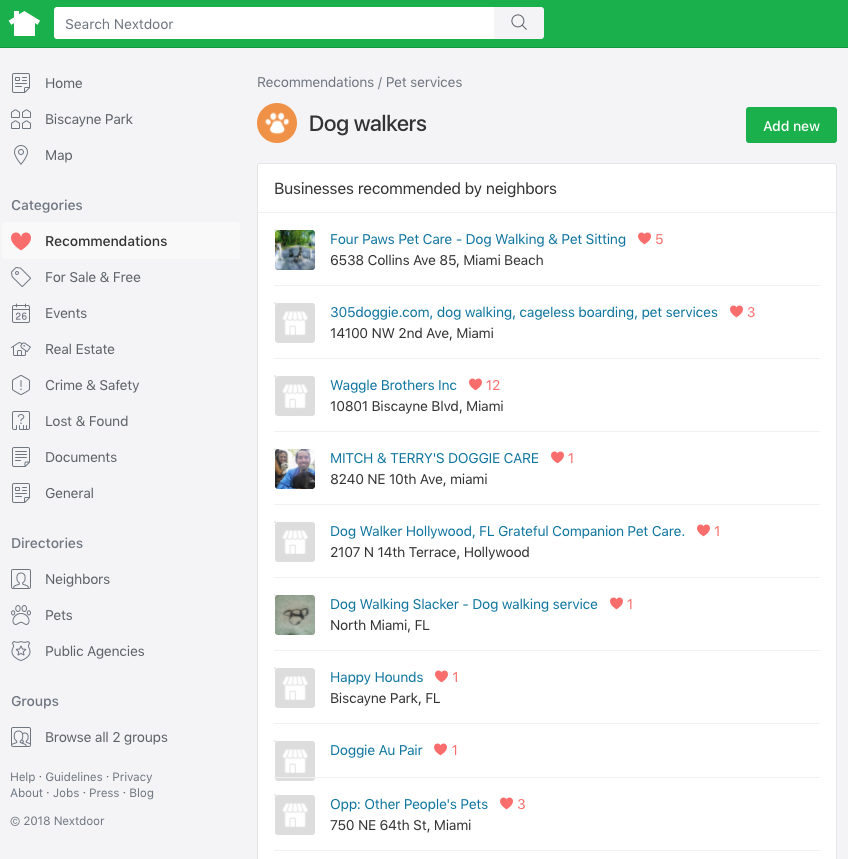Open the Doggie Au Pair listing
848x859 pixels.
click(x=376, y=750)
